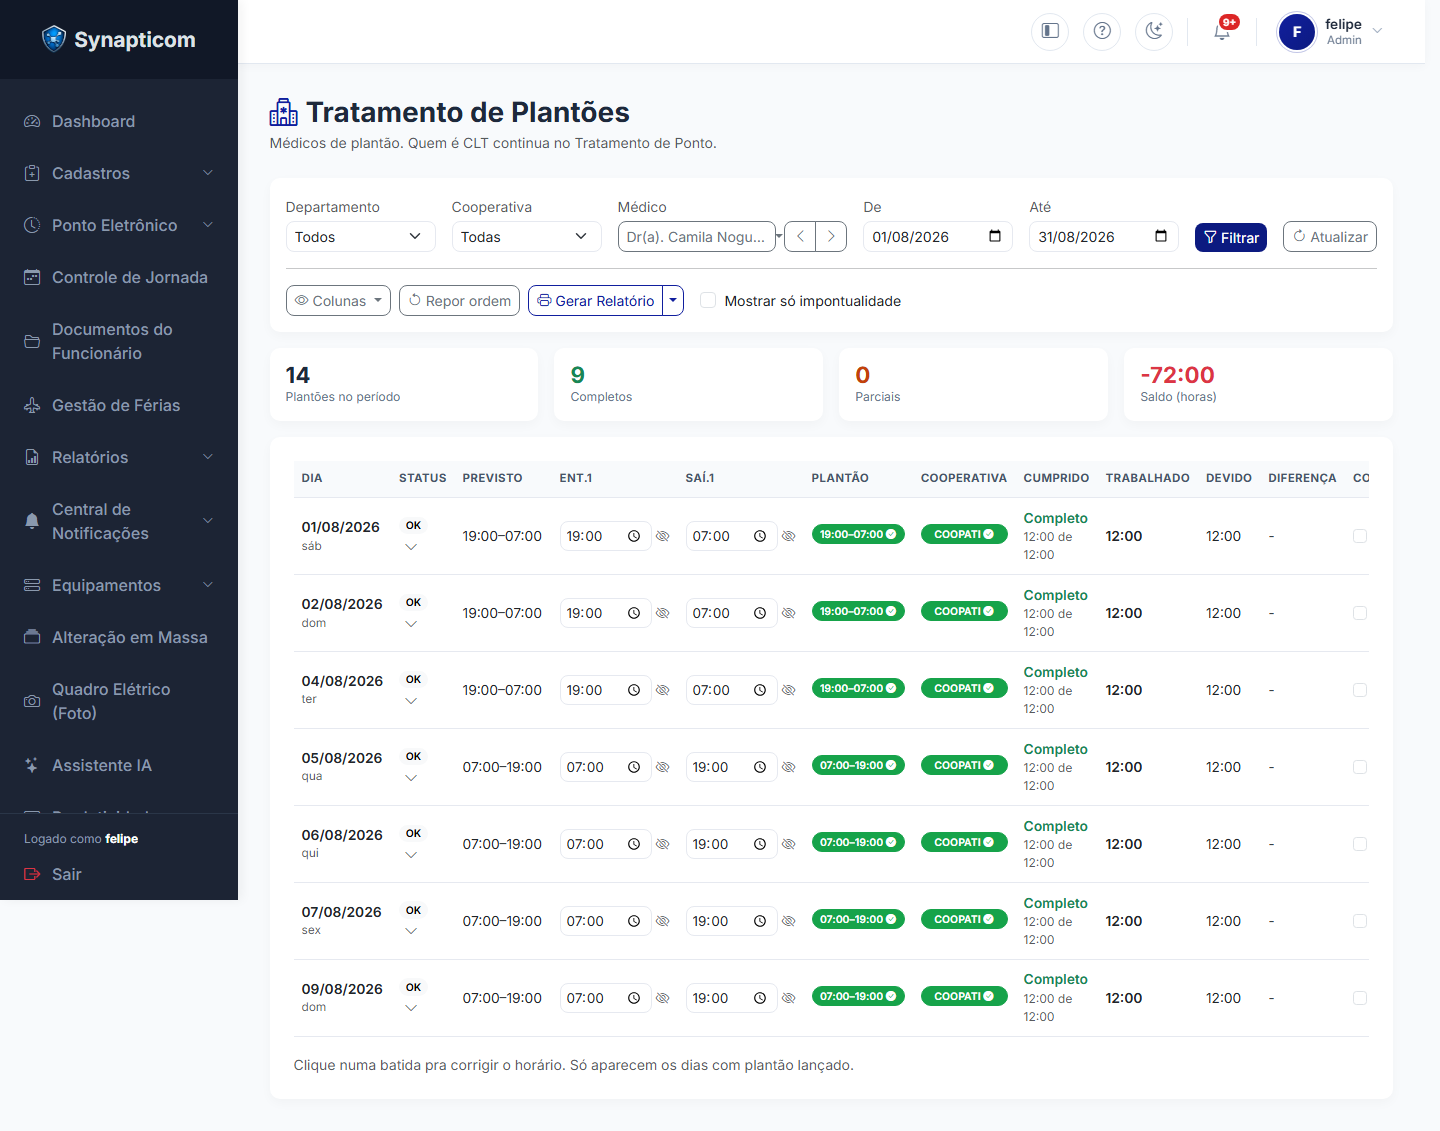Open calendar picker in Até date field

click(1161, 236)
